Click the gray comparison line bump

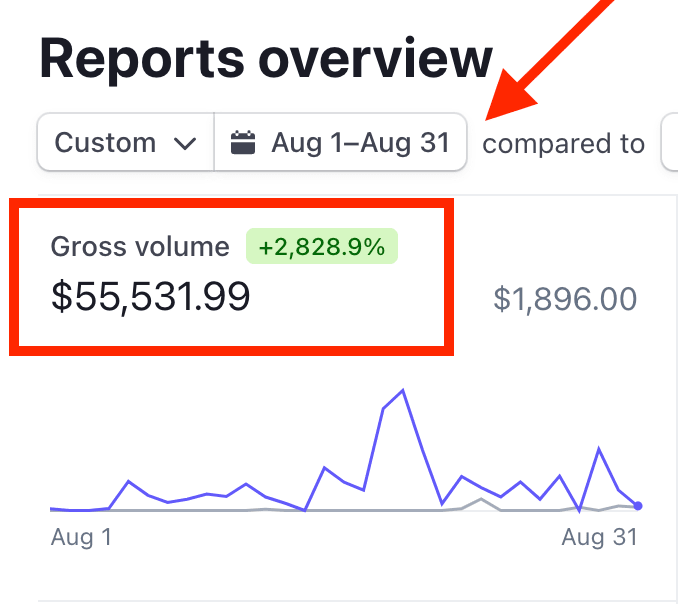pyautogui.click(x=482, y=499)
